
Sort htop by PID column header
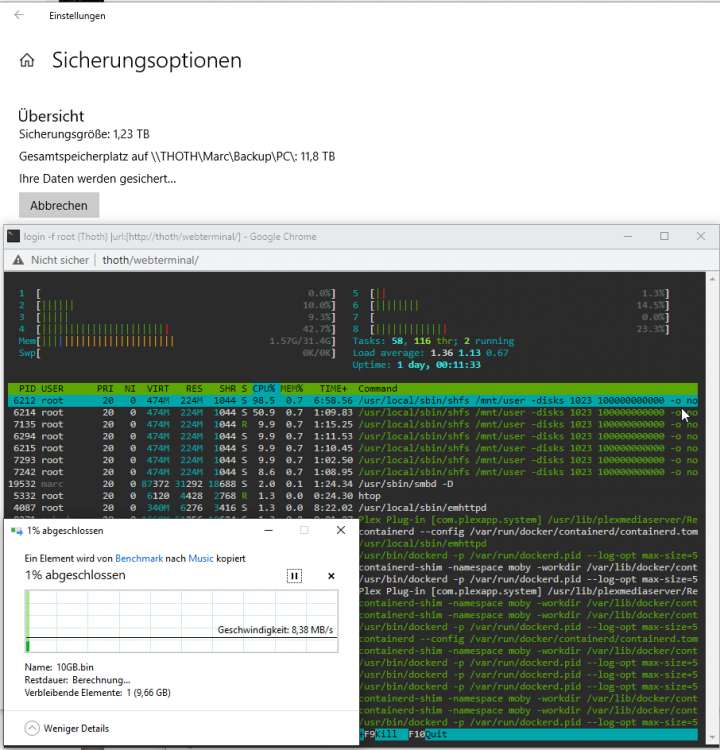coord(27,388)
